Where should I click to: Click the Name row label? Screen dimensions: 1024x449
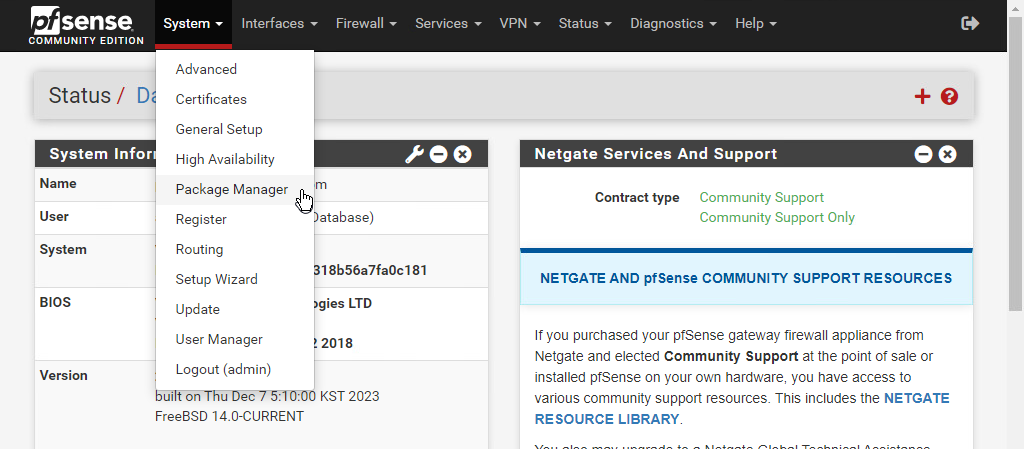click(57, 184)
